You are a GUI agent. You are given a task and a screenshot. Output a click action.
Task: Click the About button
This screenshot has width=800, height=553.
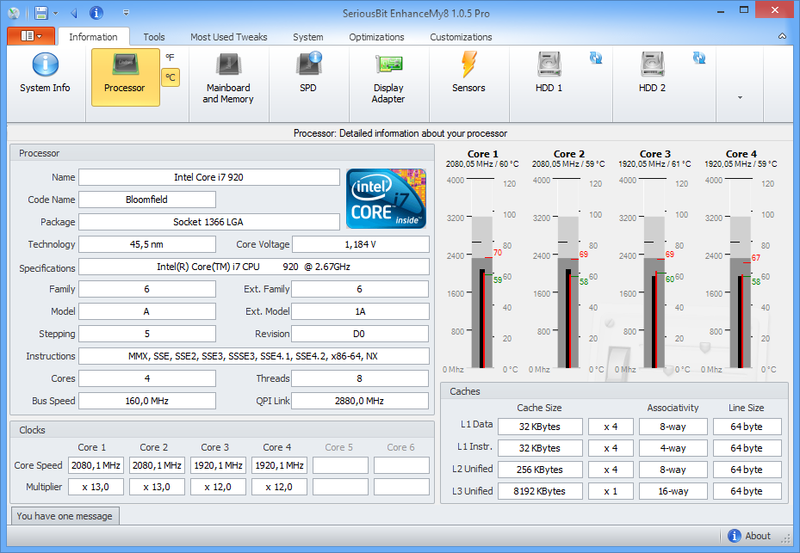click(x=749, y=536)
